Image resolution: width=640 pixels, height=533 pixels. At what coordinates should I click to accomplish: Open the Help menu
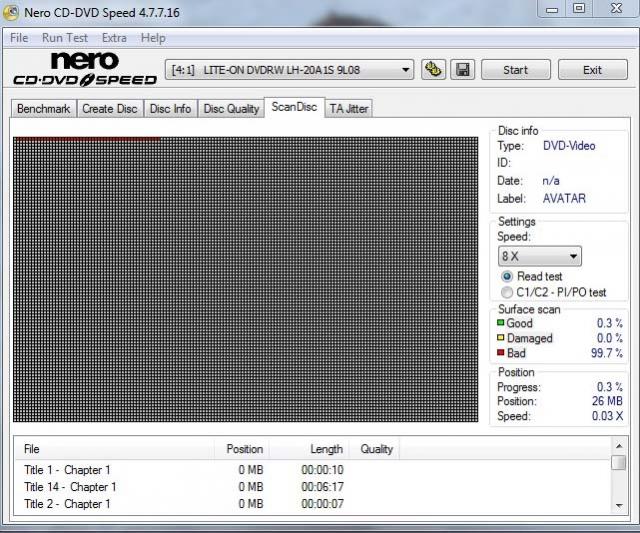click(x=153, y=38)
